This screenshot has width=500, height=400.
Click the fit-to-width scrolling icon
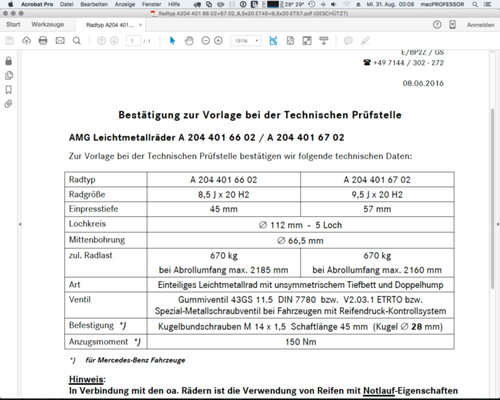(x=273, y=41)
